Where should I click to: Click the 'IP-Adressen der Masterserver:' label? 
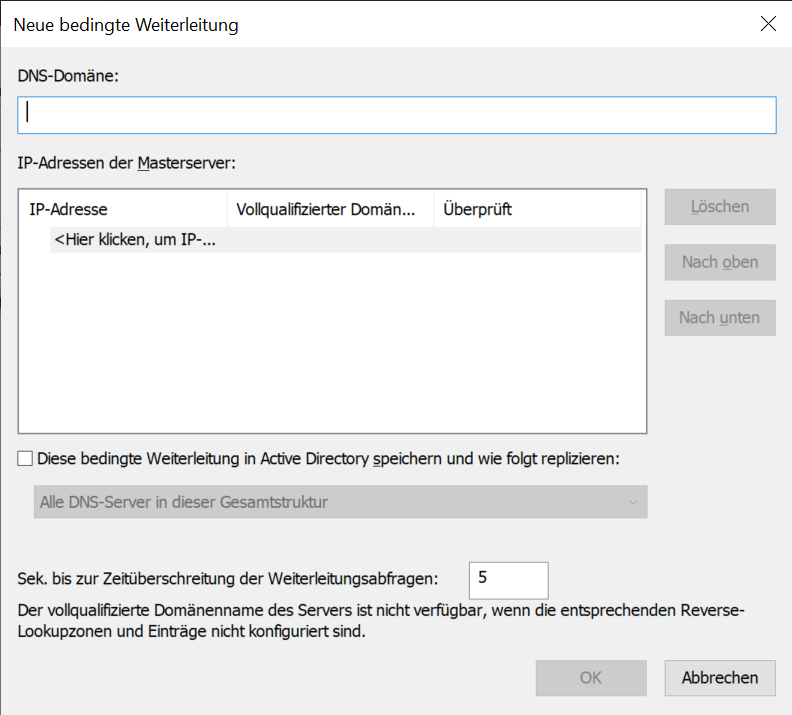(x=127, y=163)
